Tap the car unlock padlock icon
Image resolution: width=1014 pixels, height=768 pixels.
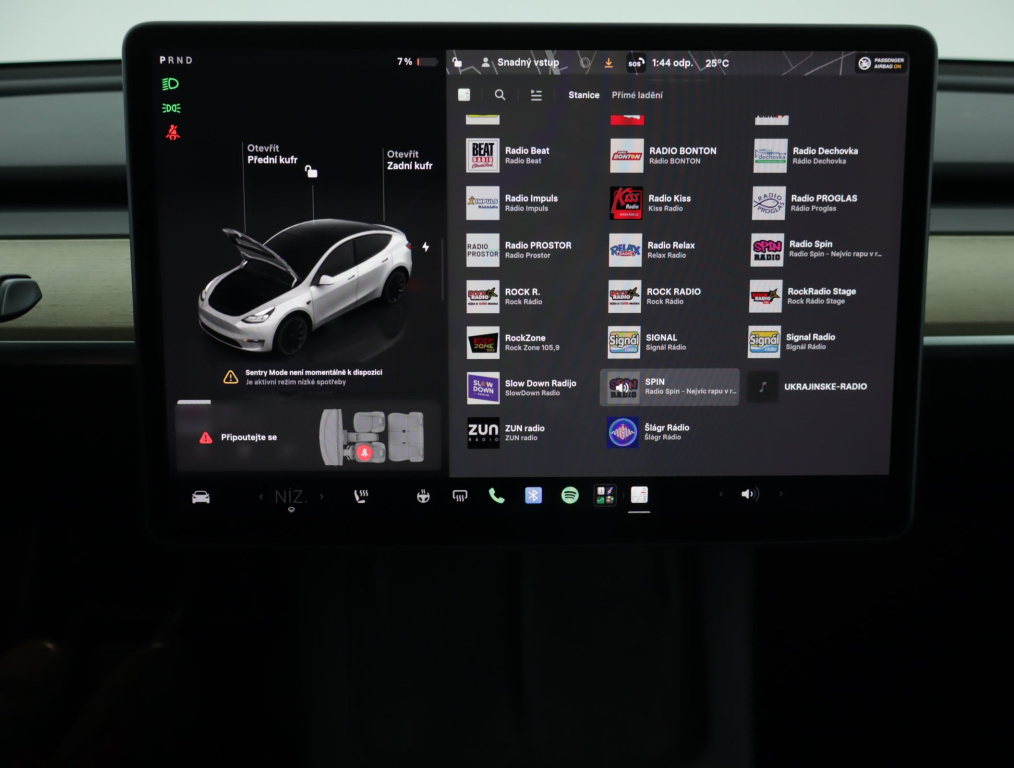(311, 171)
